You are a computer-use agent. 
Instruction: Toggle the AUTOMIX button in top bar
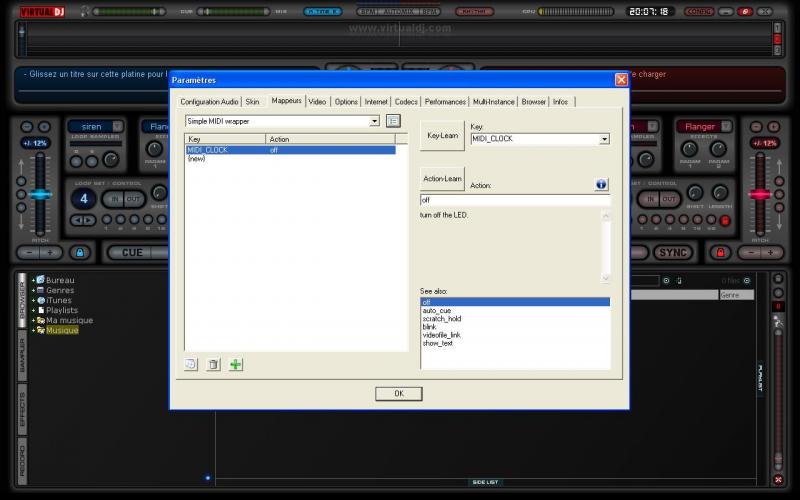398,11
